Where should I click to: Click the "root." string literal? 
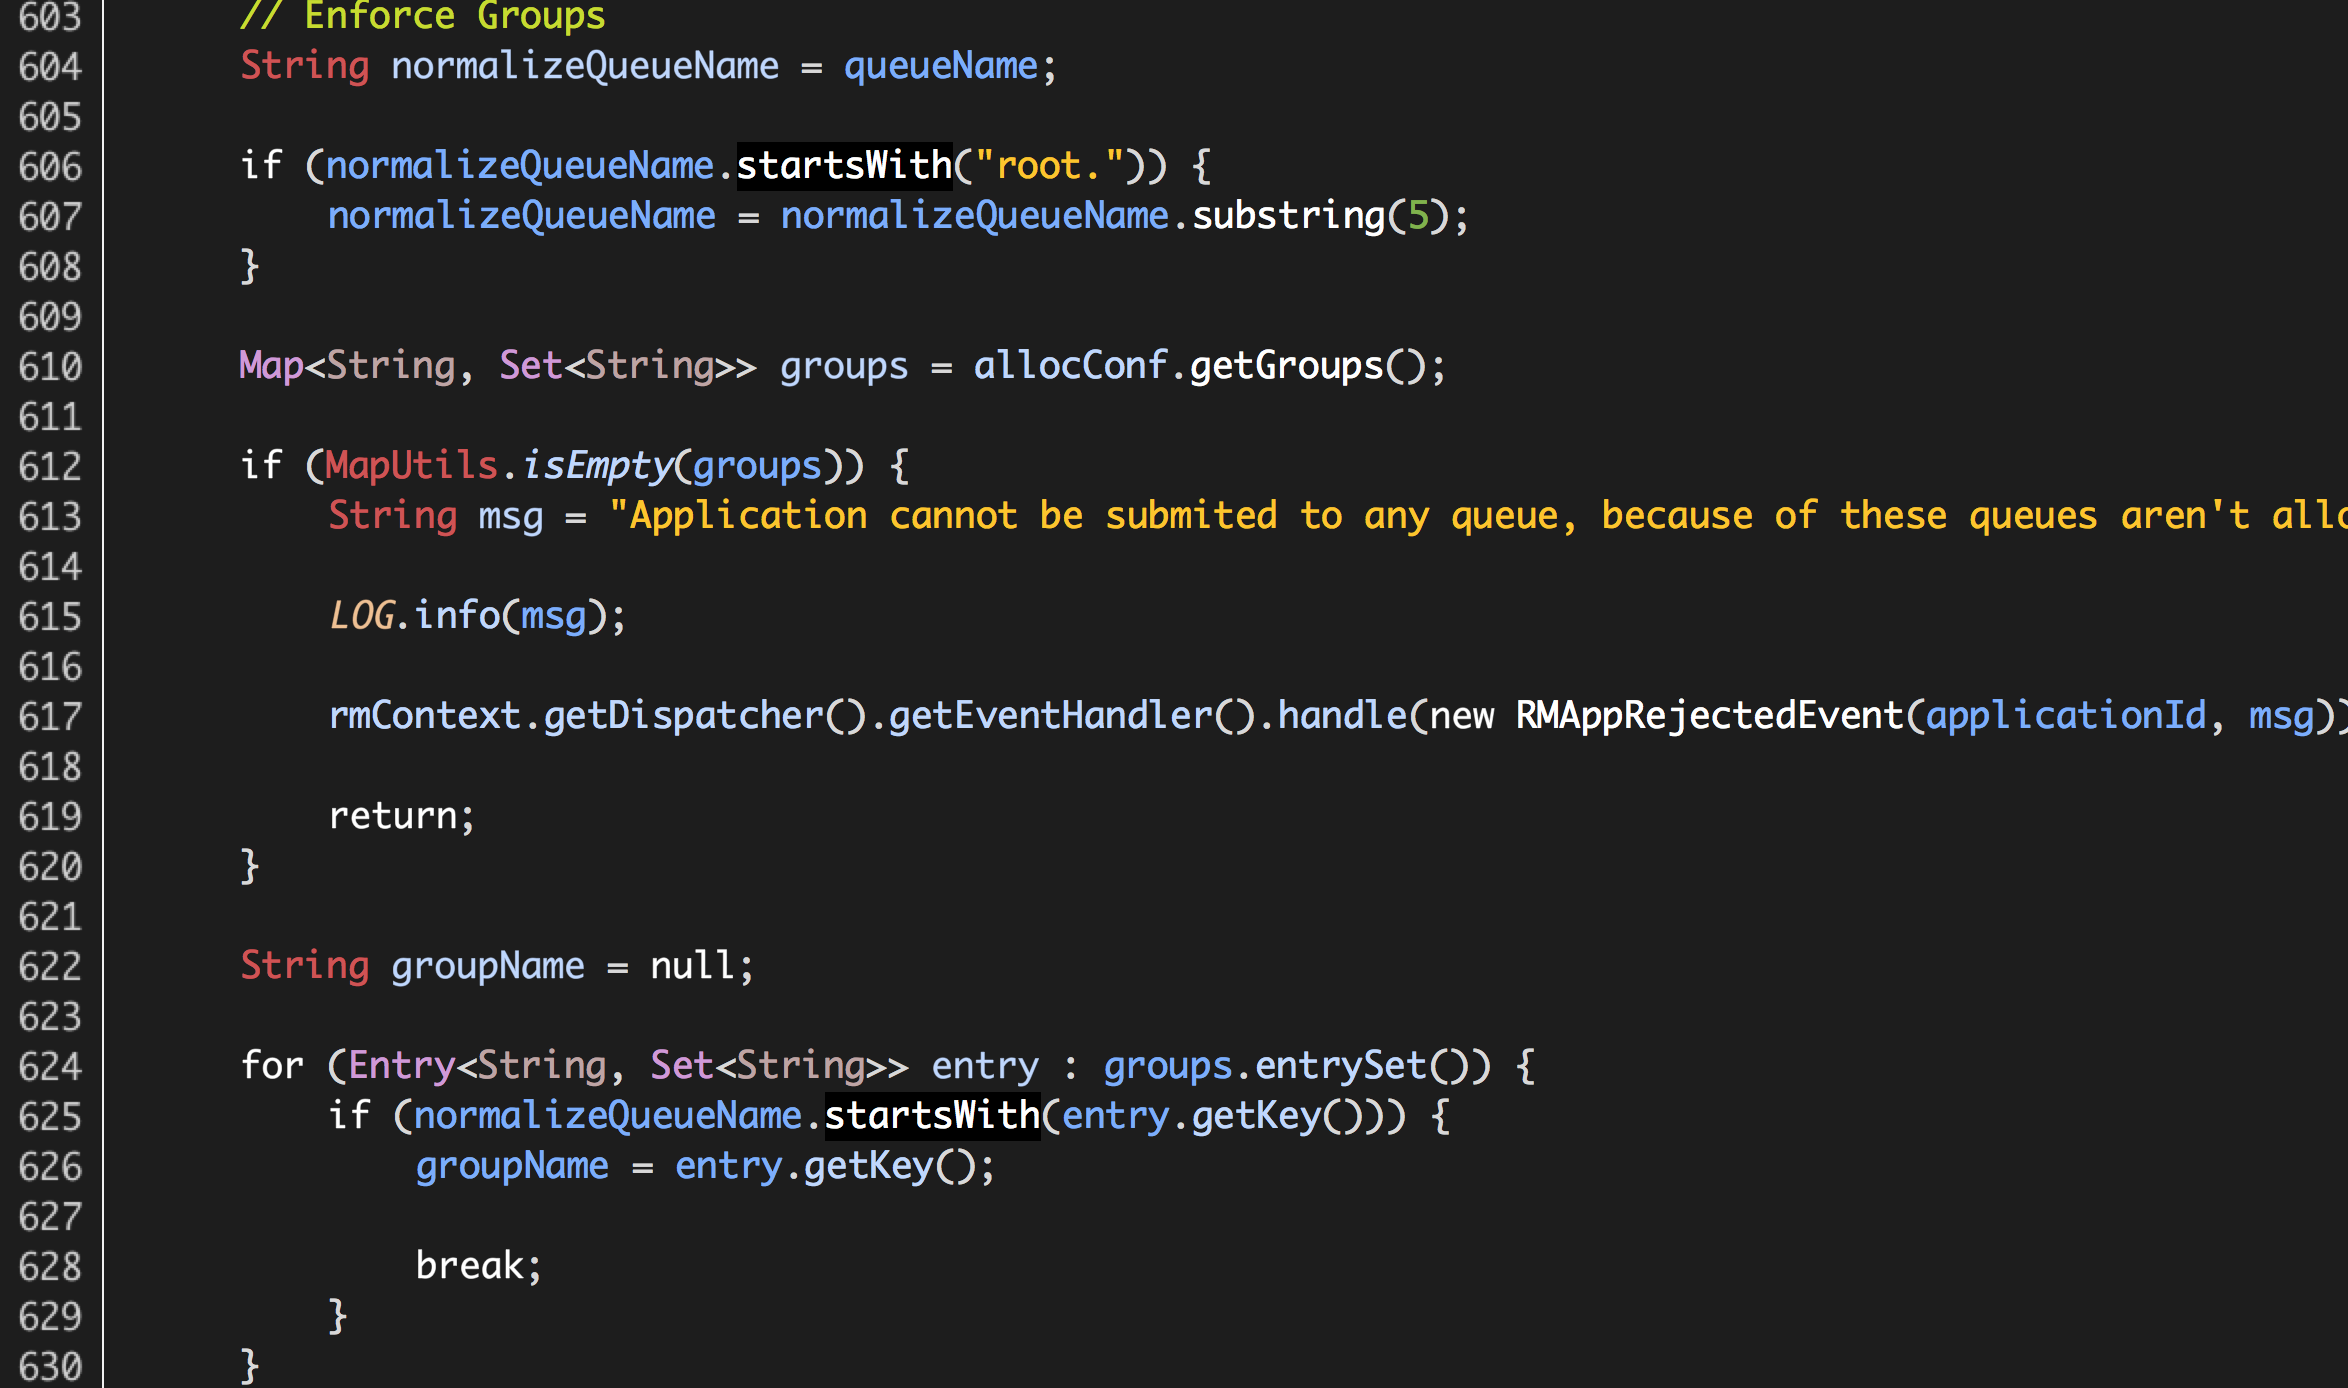(x=1049, y=166)
